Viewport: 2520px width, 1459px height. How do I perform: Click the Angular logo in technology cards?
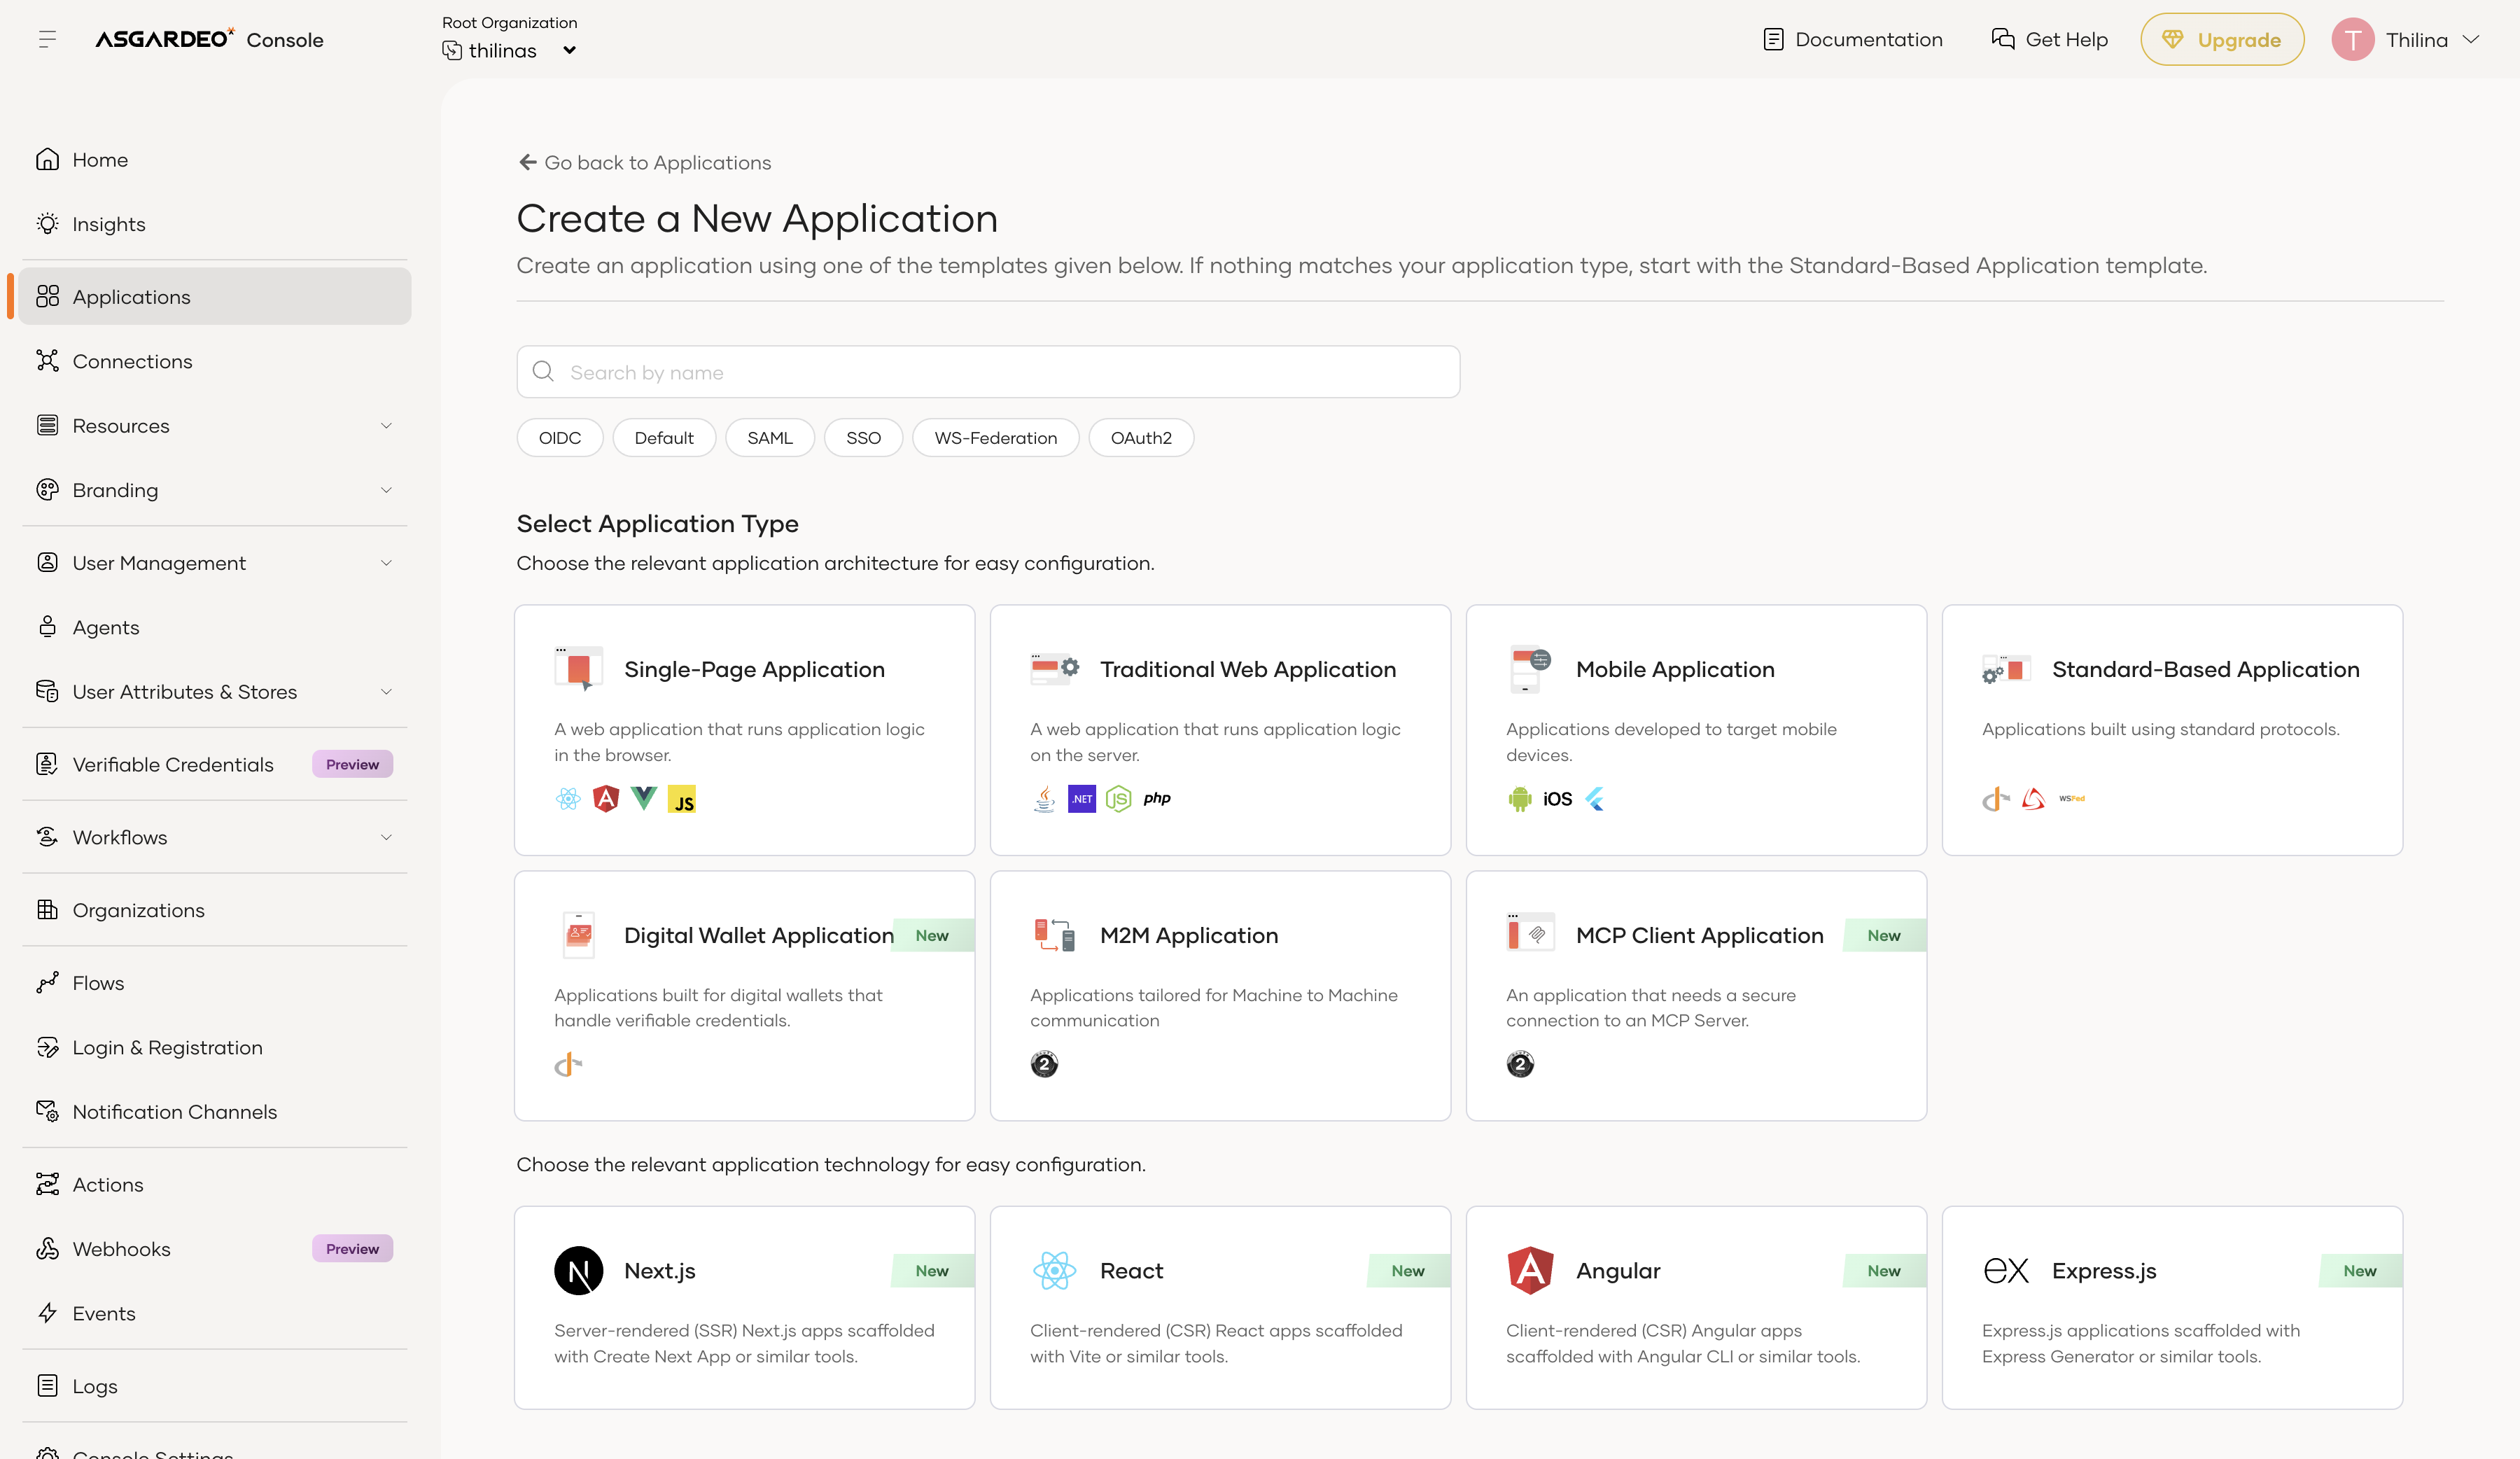point(1530,1270)
